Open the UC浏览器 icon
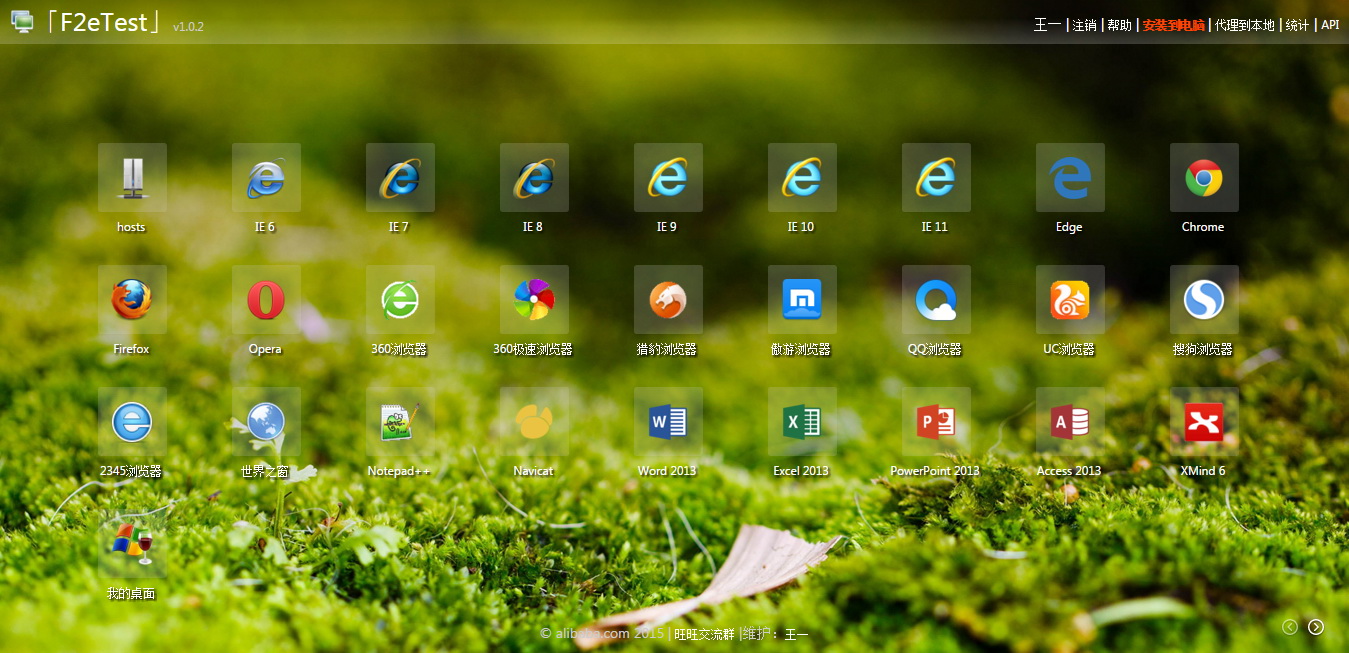 click(x=1070, y=300)
